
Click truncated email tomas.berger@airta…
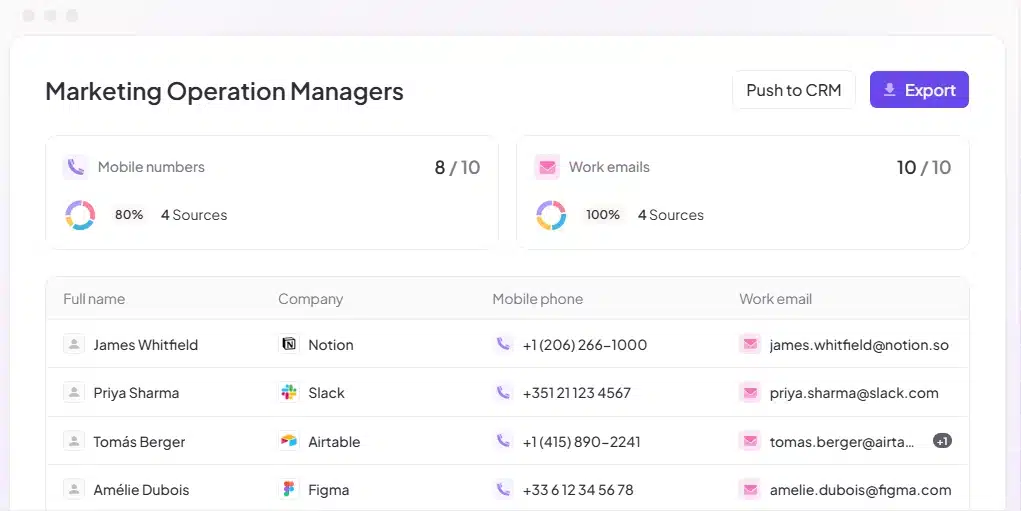(x=842, y=442)
